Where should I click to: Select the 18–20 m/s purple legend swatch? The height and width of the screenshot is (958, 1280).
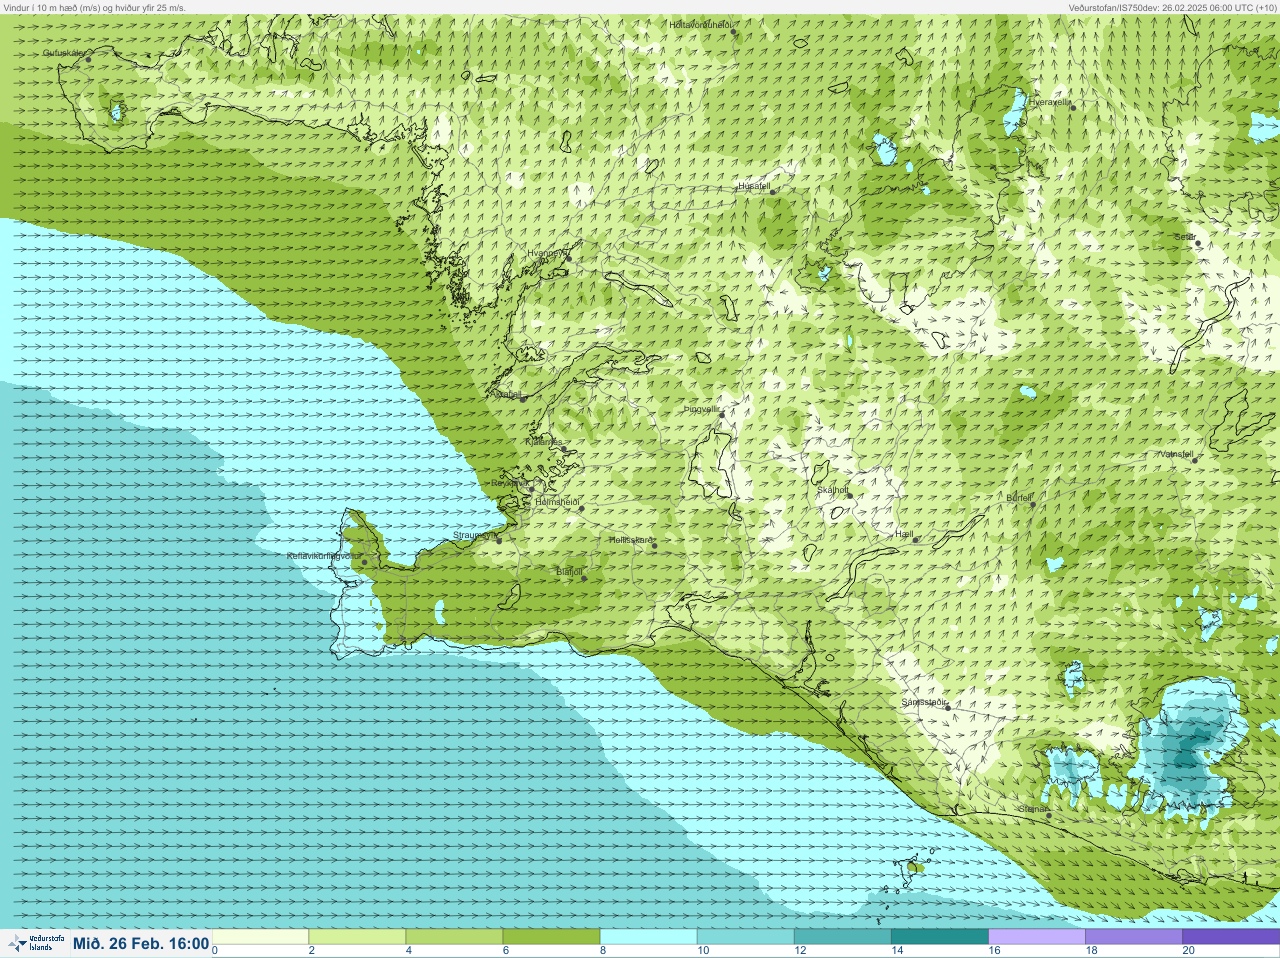coord(1133,937)
